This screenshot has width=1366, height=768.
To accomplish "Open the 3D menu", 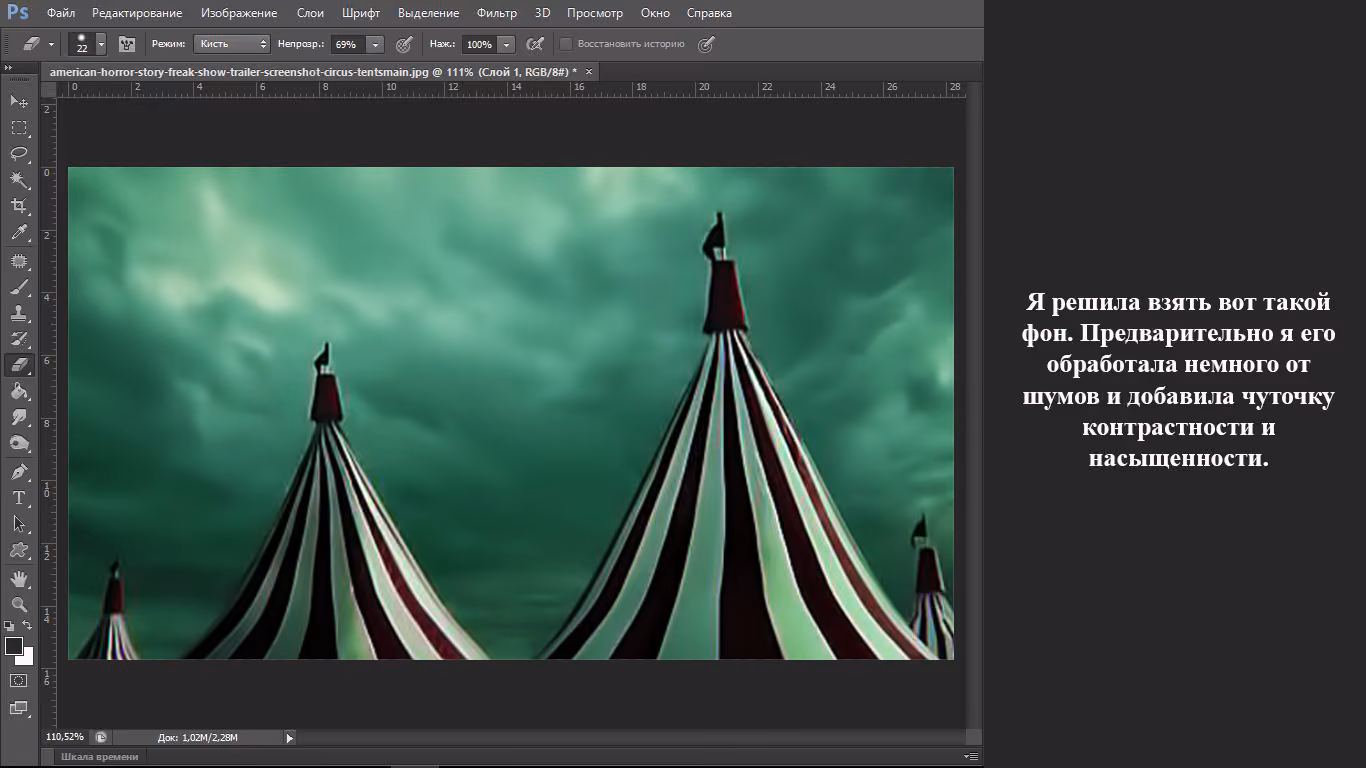I will [542, 13].
